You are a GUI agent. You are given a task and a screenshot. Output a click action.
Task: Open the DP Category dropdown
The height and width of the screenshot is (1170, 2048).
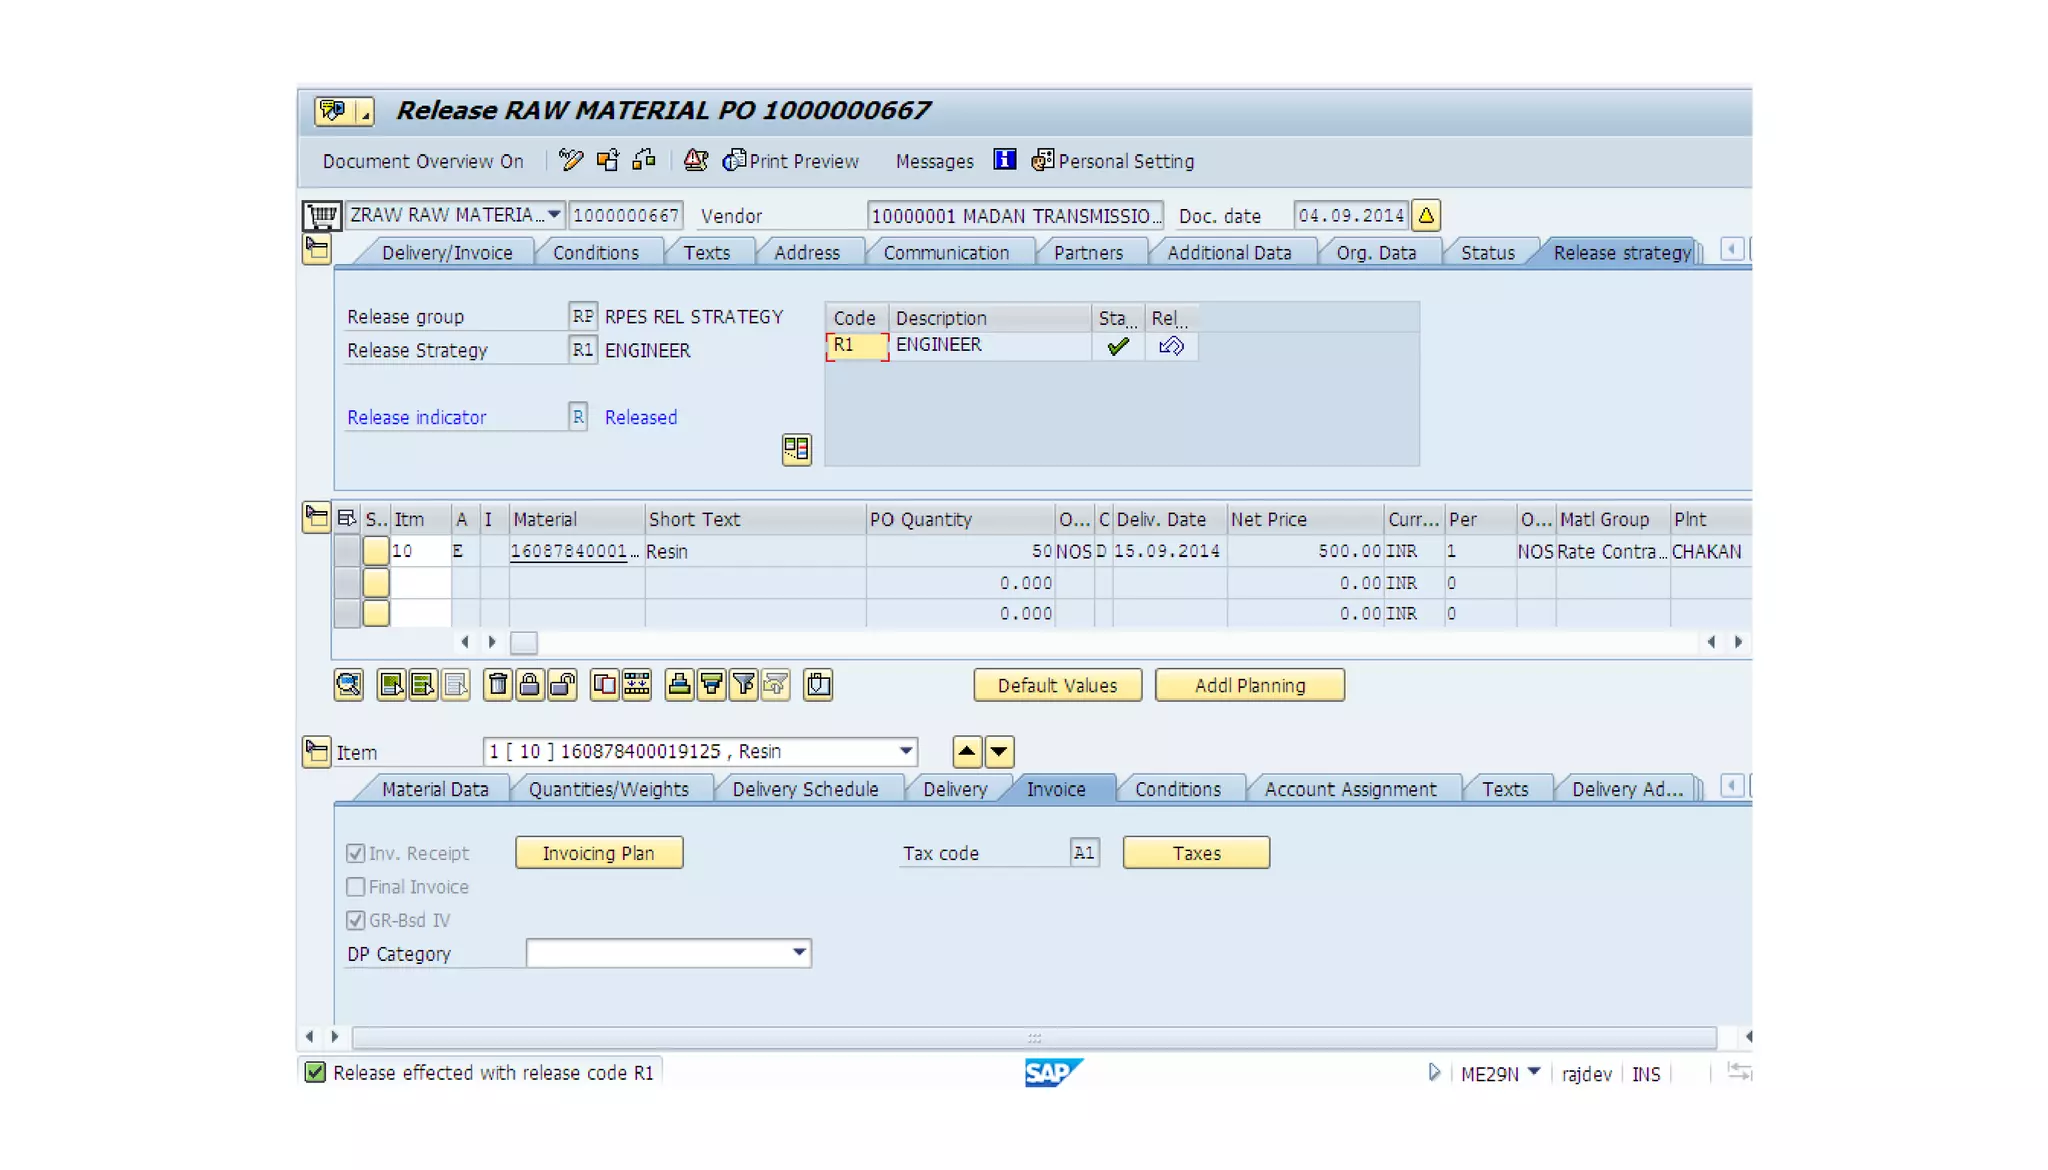798,953
